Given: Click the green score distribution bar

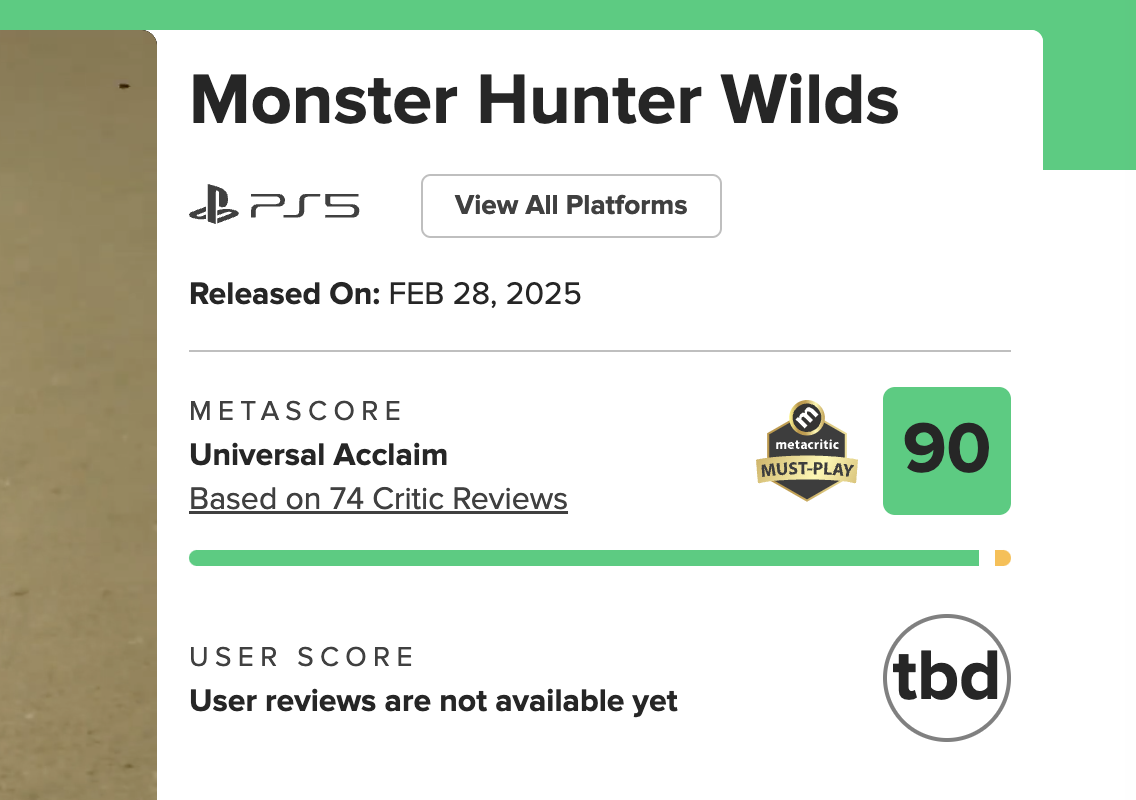Looking at the screenshot, I should [x=584, y=558].
